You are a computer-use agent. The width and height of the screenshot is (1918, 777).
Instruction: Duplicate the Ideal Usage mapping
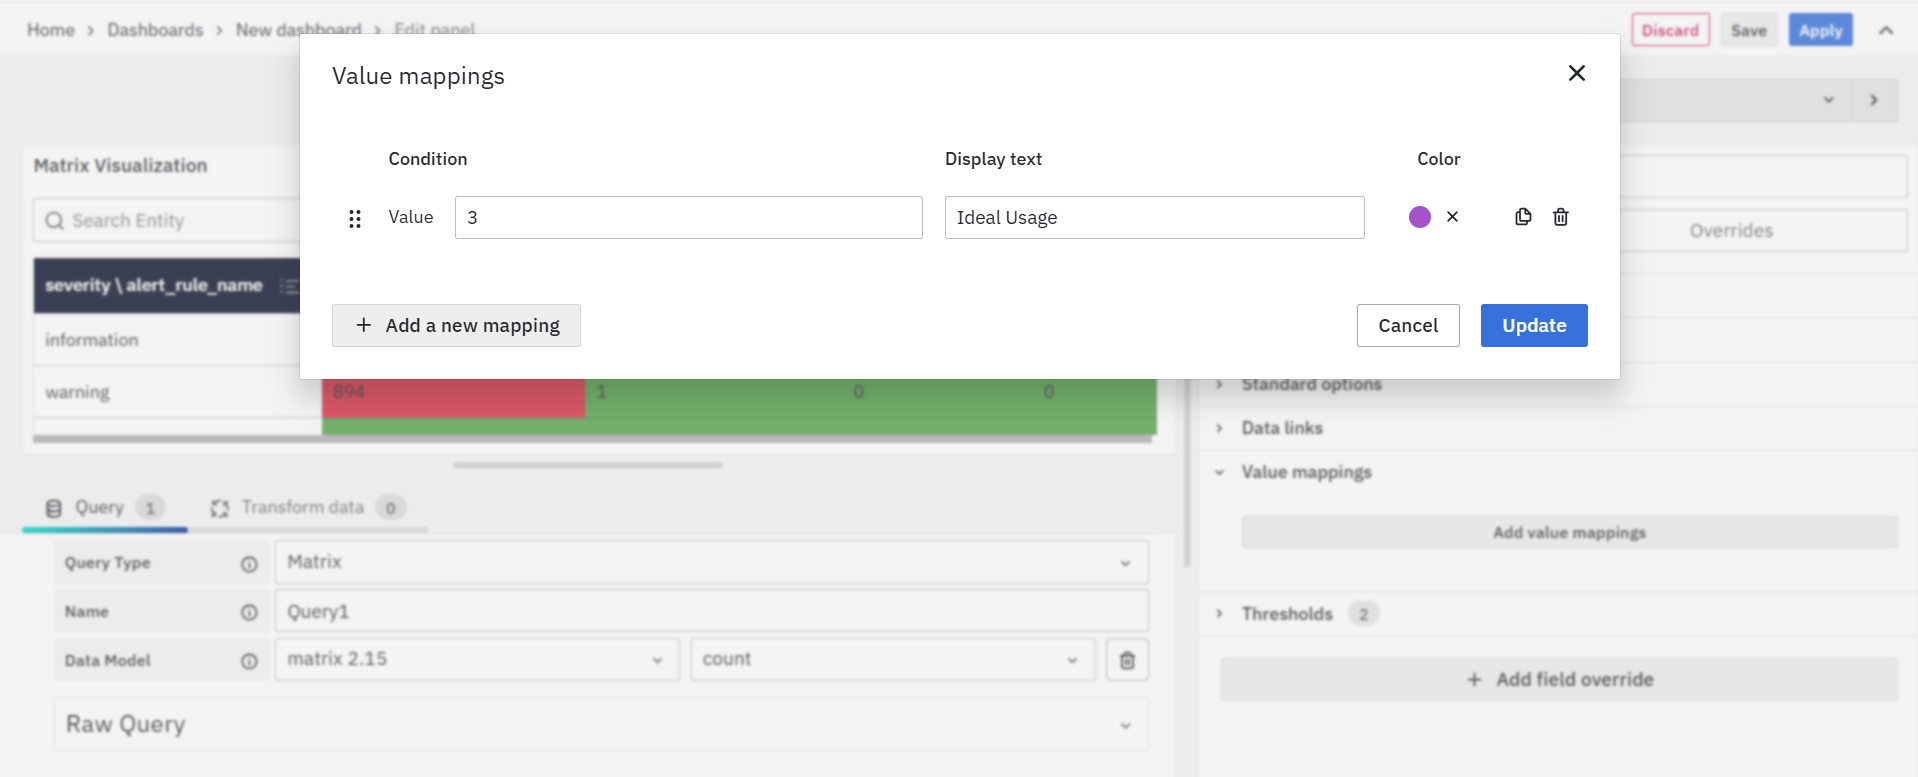[1522, 217]
